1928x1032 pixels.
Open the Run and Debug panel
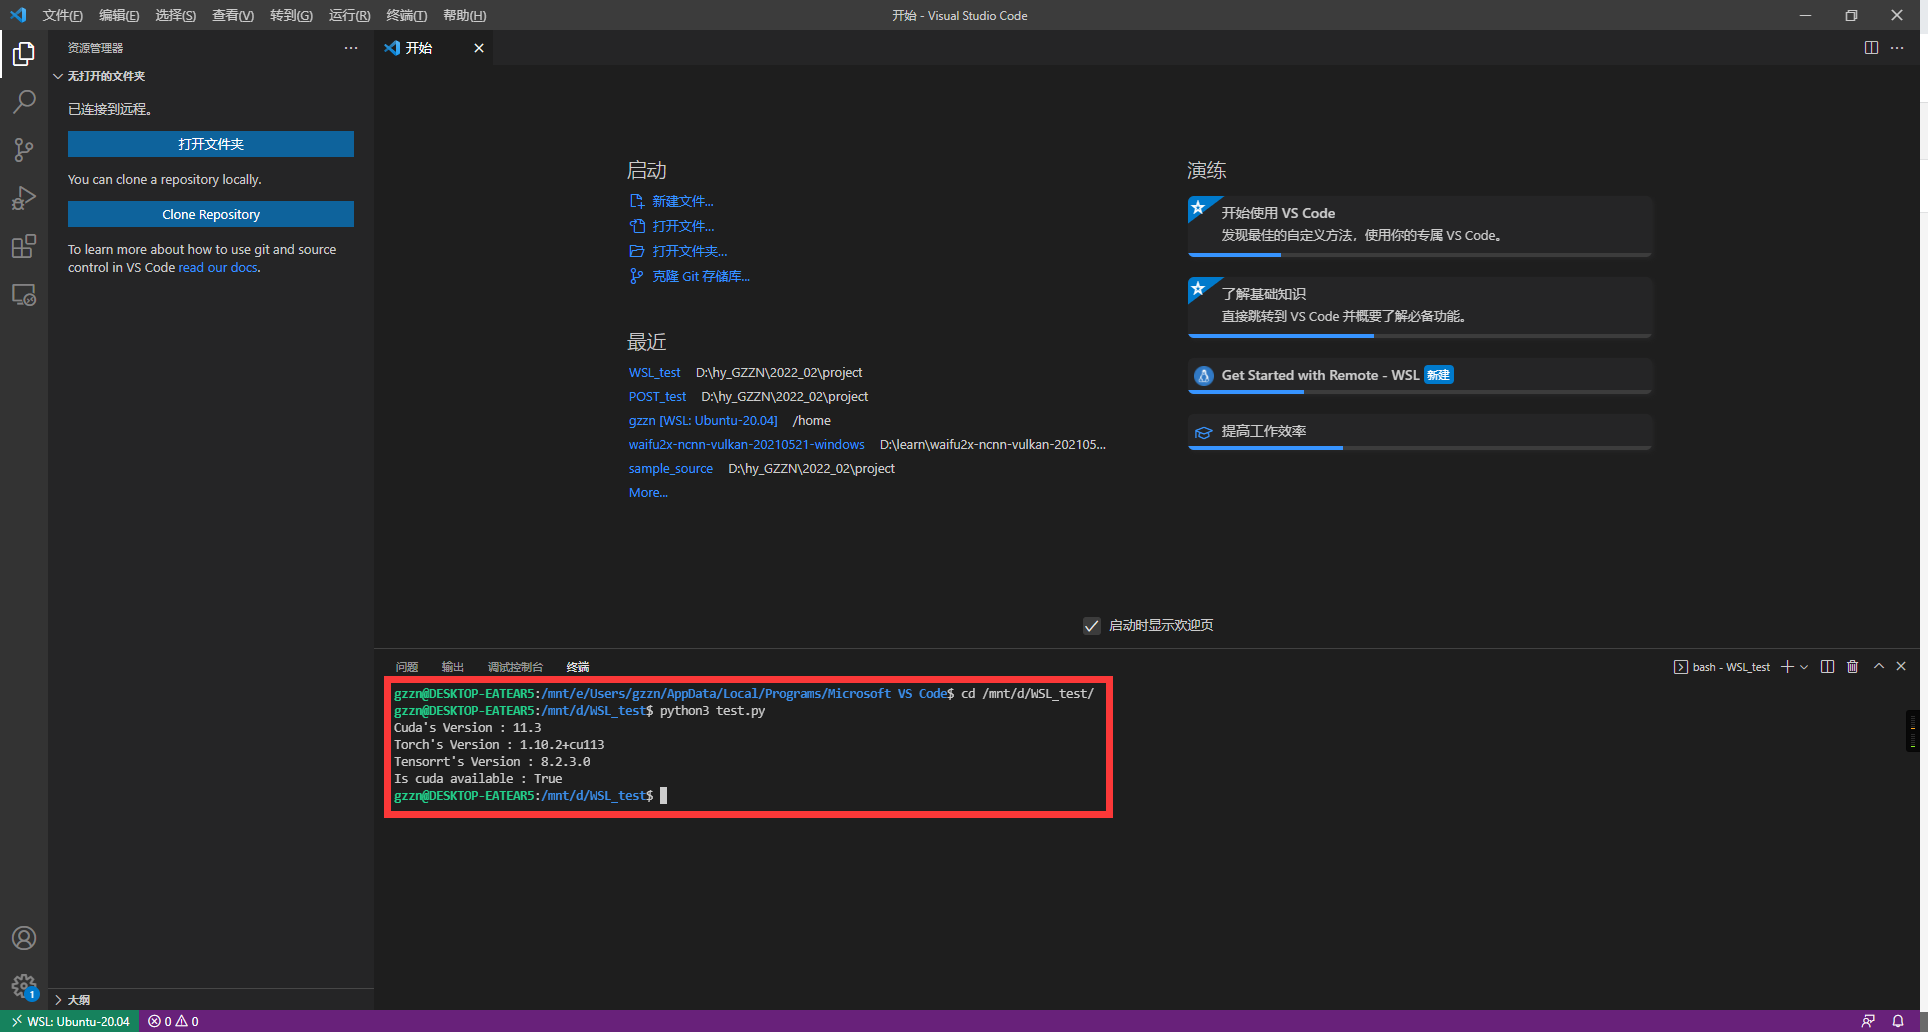pyautogui.click(x=24, y=197)
